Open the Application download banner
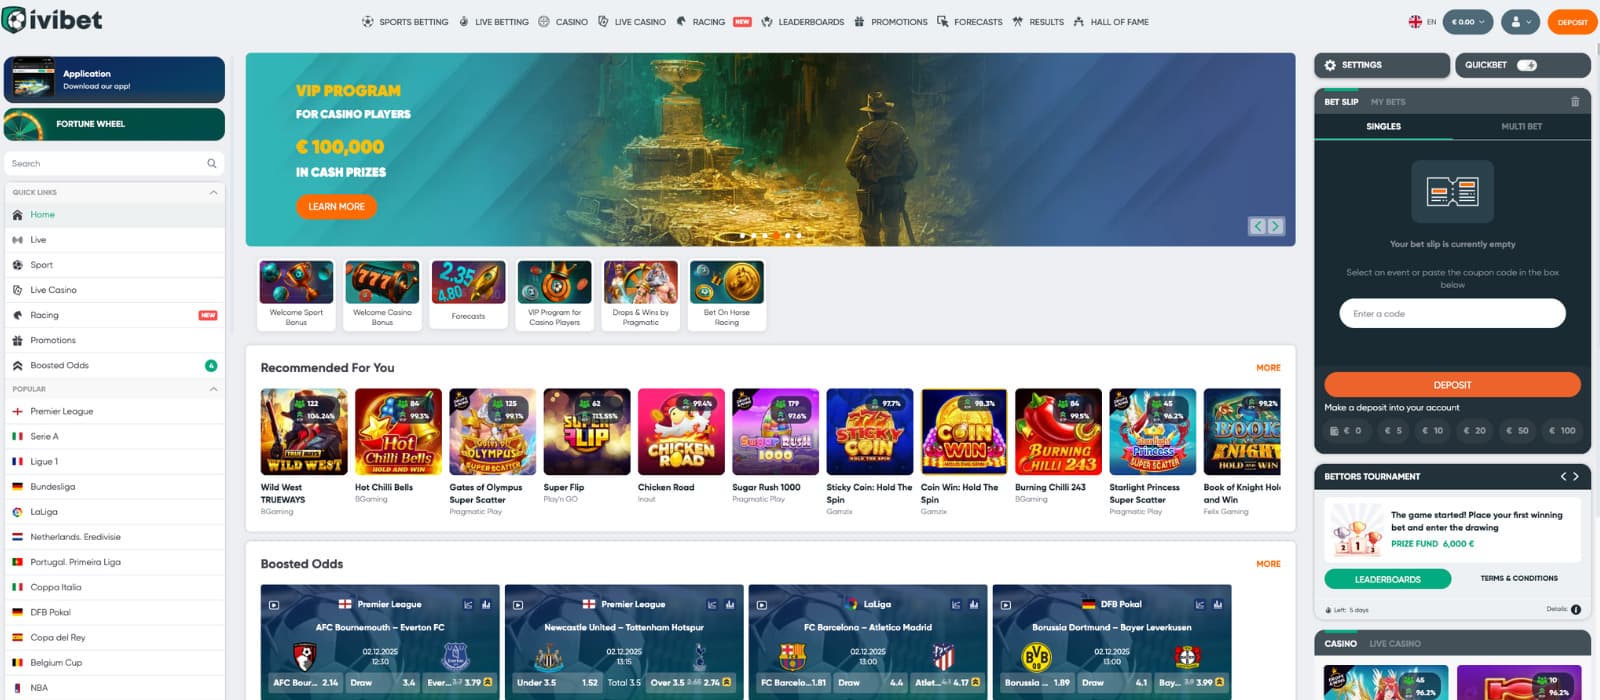Screen dimensions: 1600x700 coord(114,80)
